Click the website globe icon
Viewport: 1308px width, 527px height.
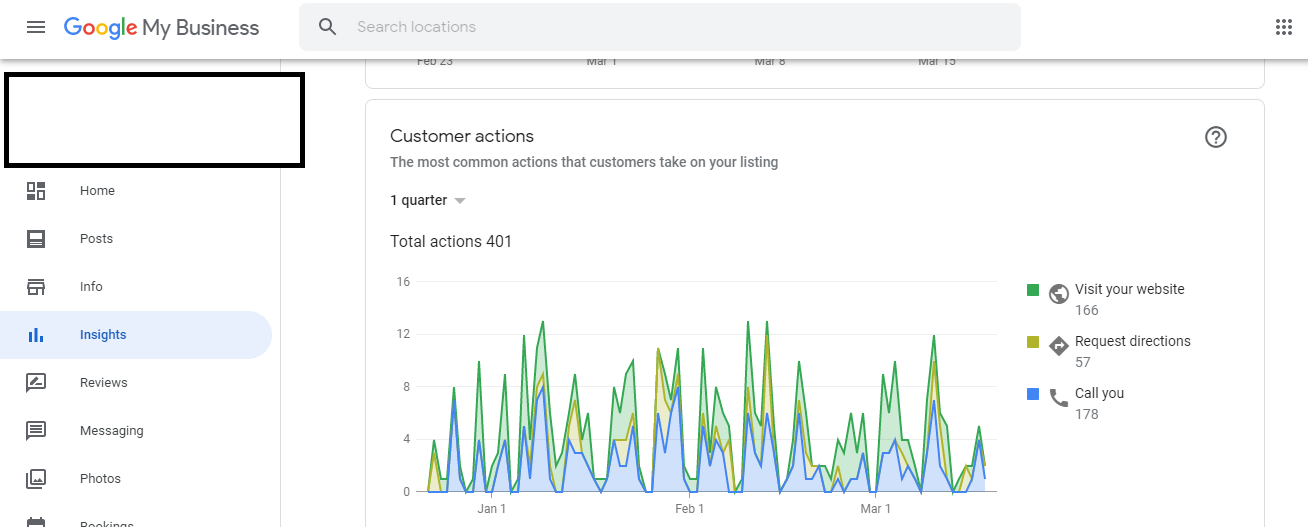[x=1059, y=294]
